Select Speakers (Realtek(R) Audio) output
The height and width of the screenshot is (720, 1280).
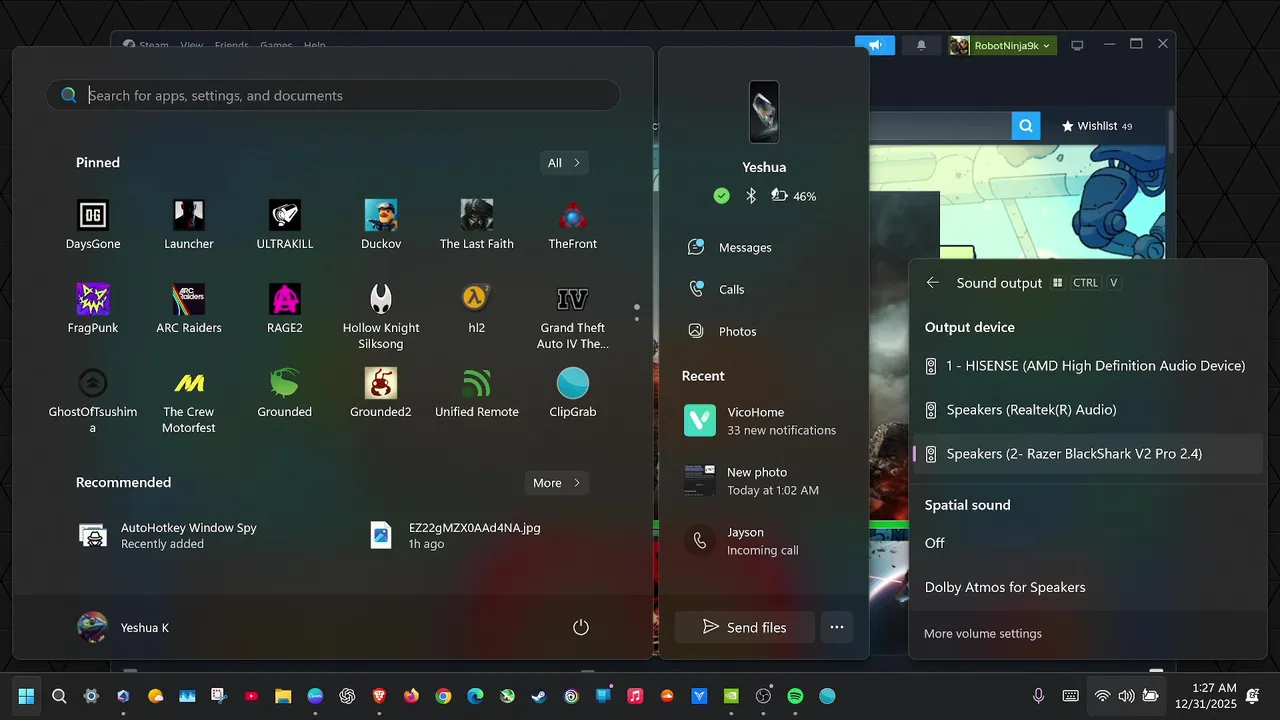tap(1087, 410)
